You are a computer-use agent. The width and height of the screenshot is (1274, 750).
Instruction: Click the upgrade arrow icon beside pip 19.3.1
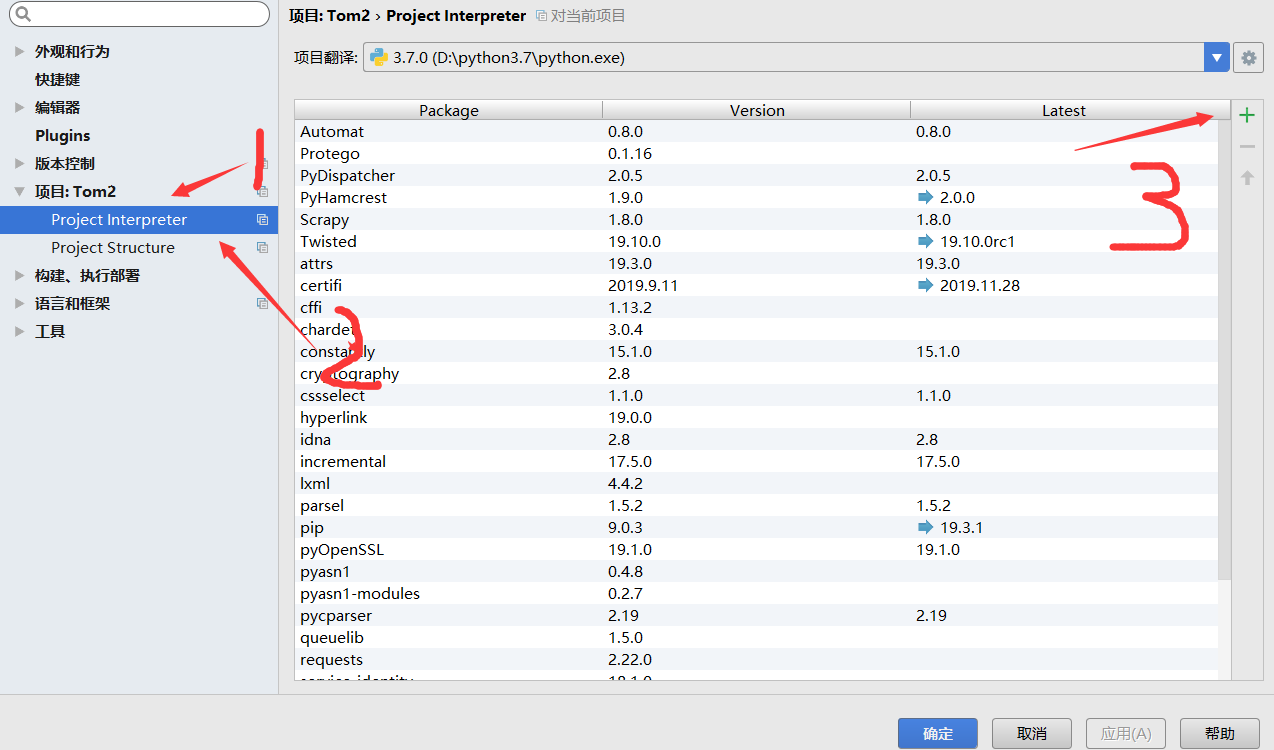coord(925,527)
